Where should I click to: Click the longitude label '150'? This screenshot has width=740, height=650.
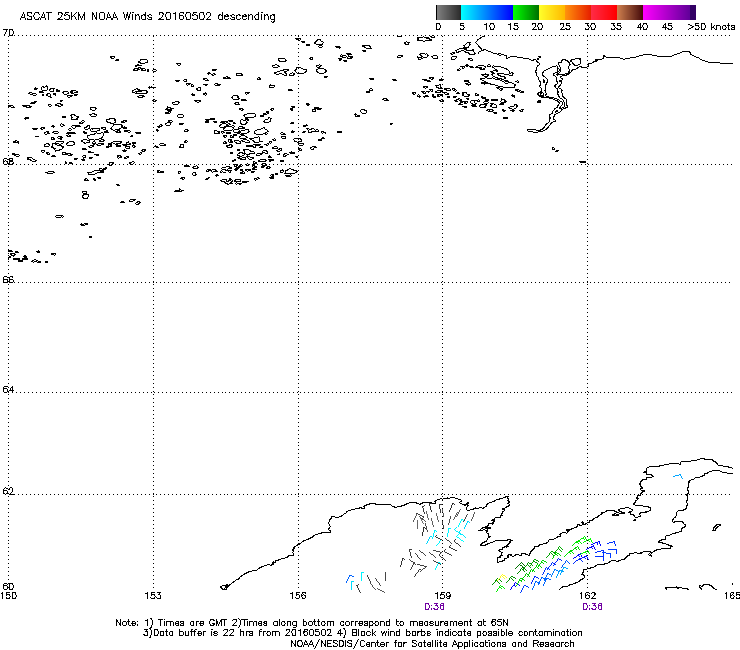[x=8, y=596]
